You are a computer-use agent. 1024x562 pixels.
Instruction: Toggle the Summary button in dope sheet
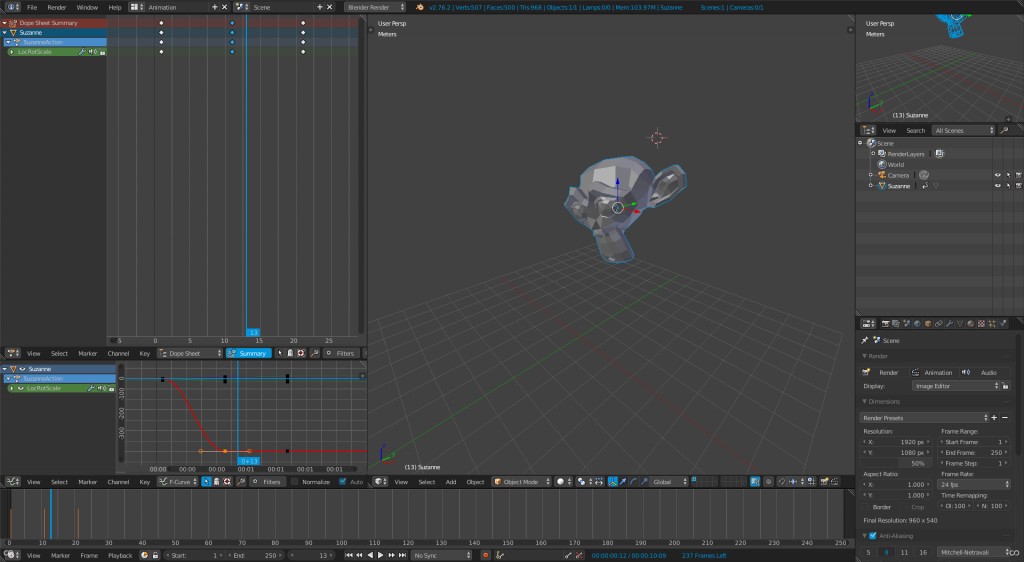pyautogui.click(x=248, y=353)
